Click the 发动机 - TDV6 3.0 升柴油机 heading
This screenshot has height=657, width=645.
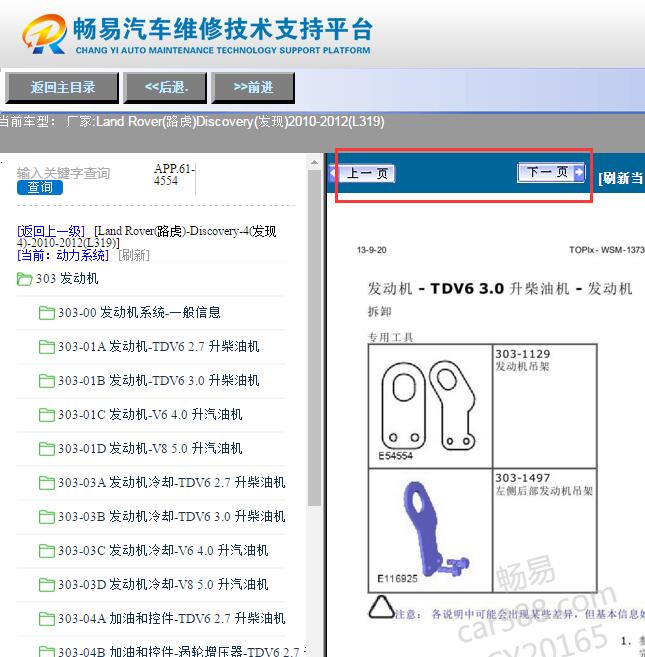coord(500,289)
